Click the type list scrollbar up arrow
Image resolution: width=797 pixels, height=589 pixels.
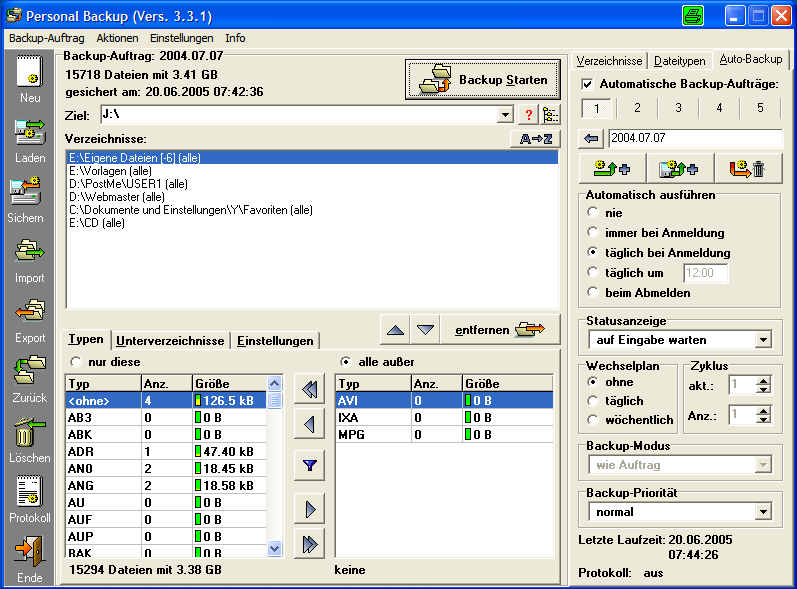(x=274, y=383)
